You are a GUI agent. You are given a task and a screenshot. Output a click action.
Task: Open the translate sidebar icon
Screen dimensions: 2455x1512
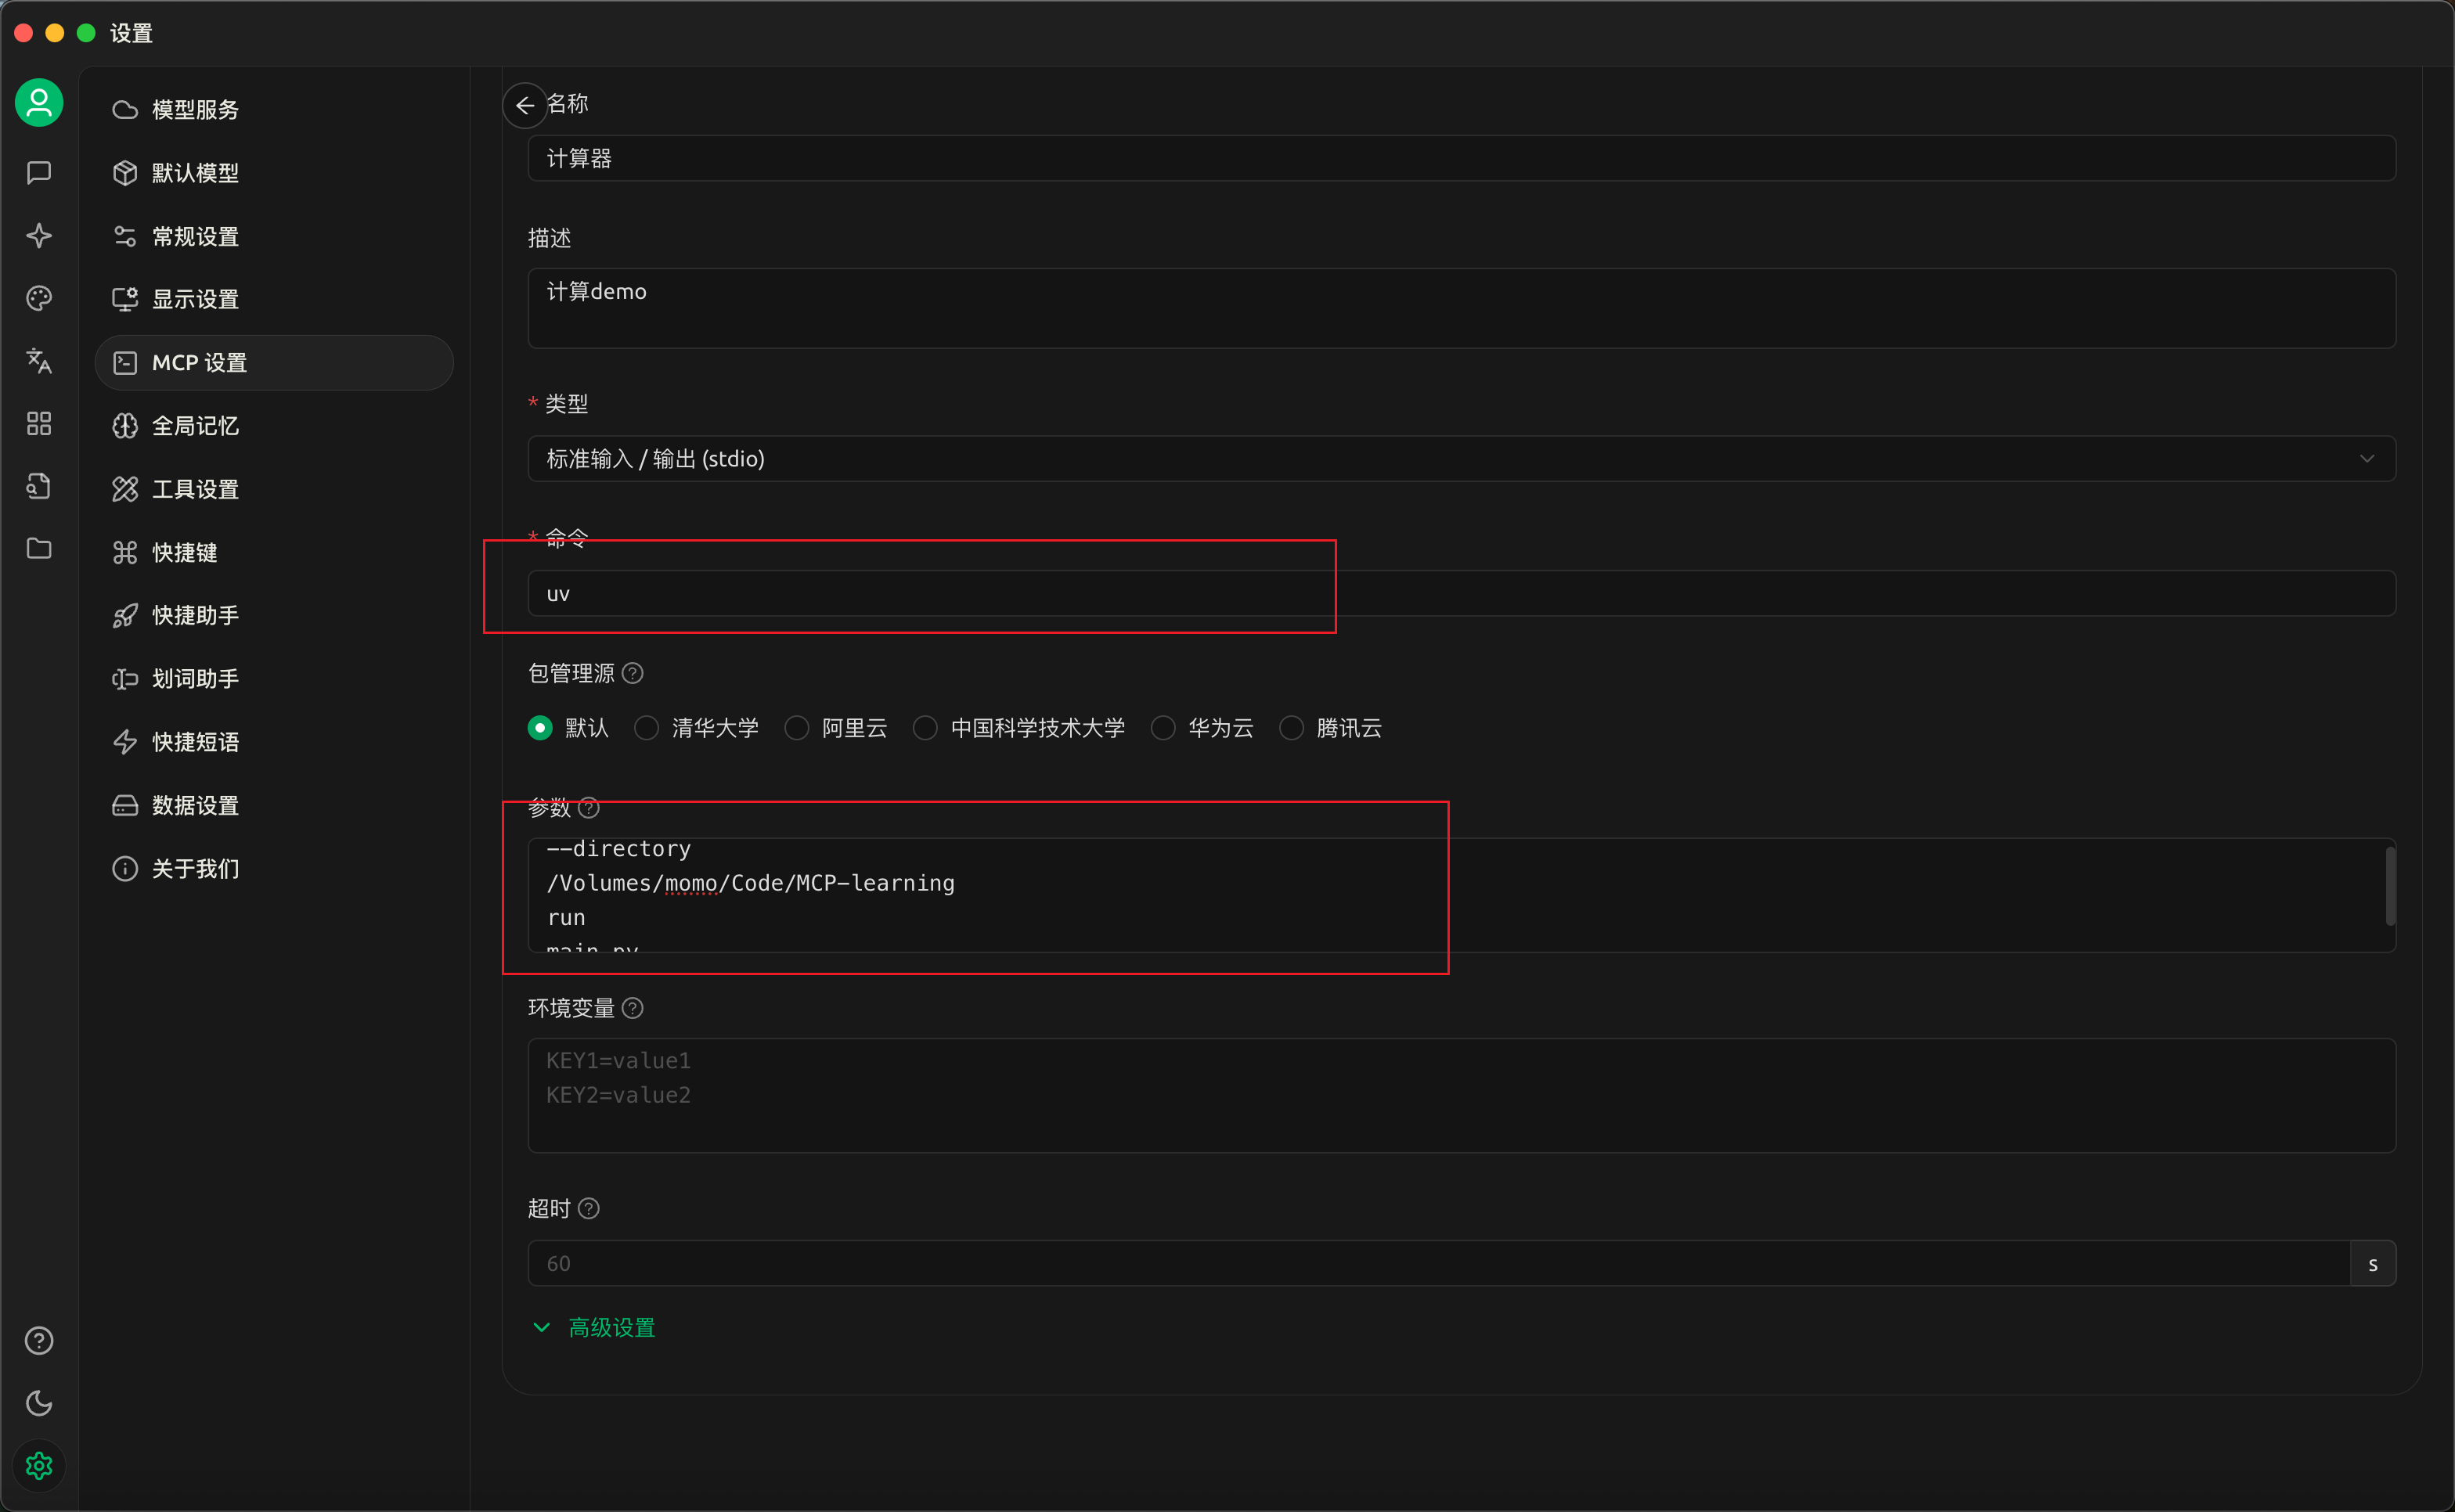[x=39, y=361]
